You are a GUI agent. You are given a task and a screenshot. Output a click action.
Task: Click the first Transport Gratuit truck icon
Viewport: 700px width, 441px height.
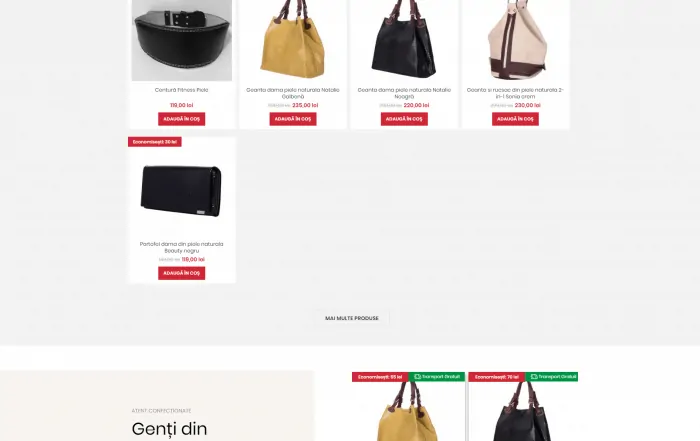(x=417, y=377)
